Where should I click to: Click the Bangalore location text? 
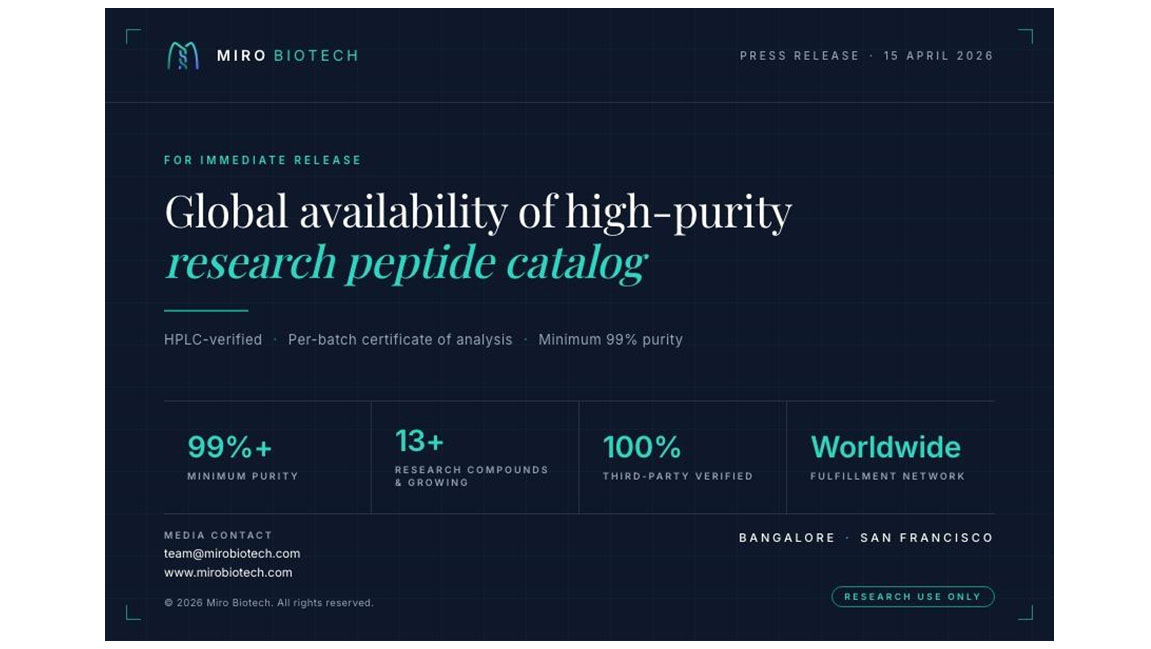point(787,538)
